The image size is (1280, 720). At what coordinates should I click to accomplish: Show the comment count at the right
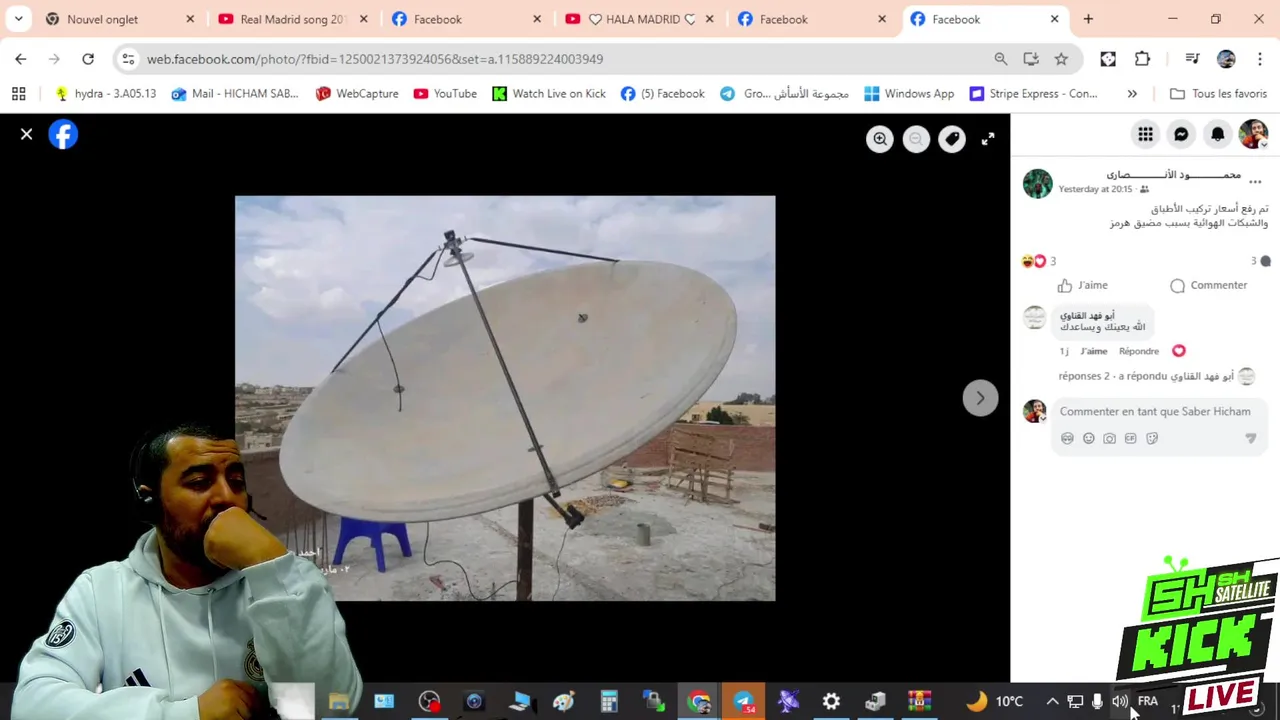click(x=1260, y=261)
